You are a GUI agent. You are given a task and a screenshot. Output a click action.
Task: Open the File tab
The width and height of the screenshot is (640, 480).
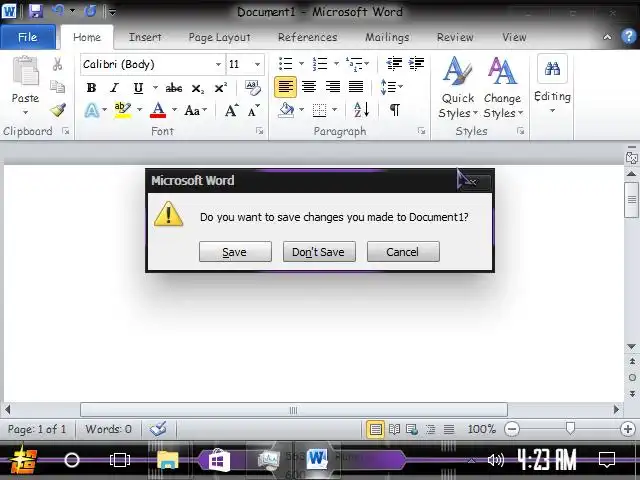pyautogui.click(x=28, y=37)
